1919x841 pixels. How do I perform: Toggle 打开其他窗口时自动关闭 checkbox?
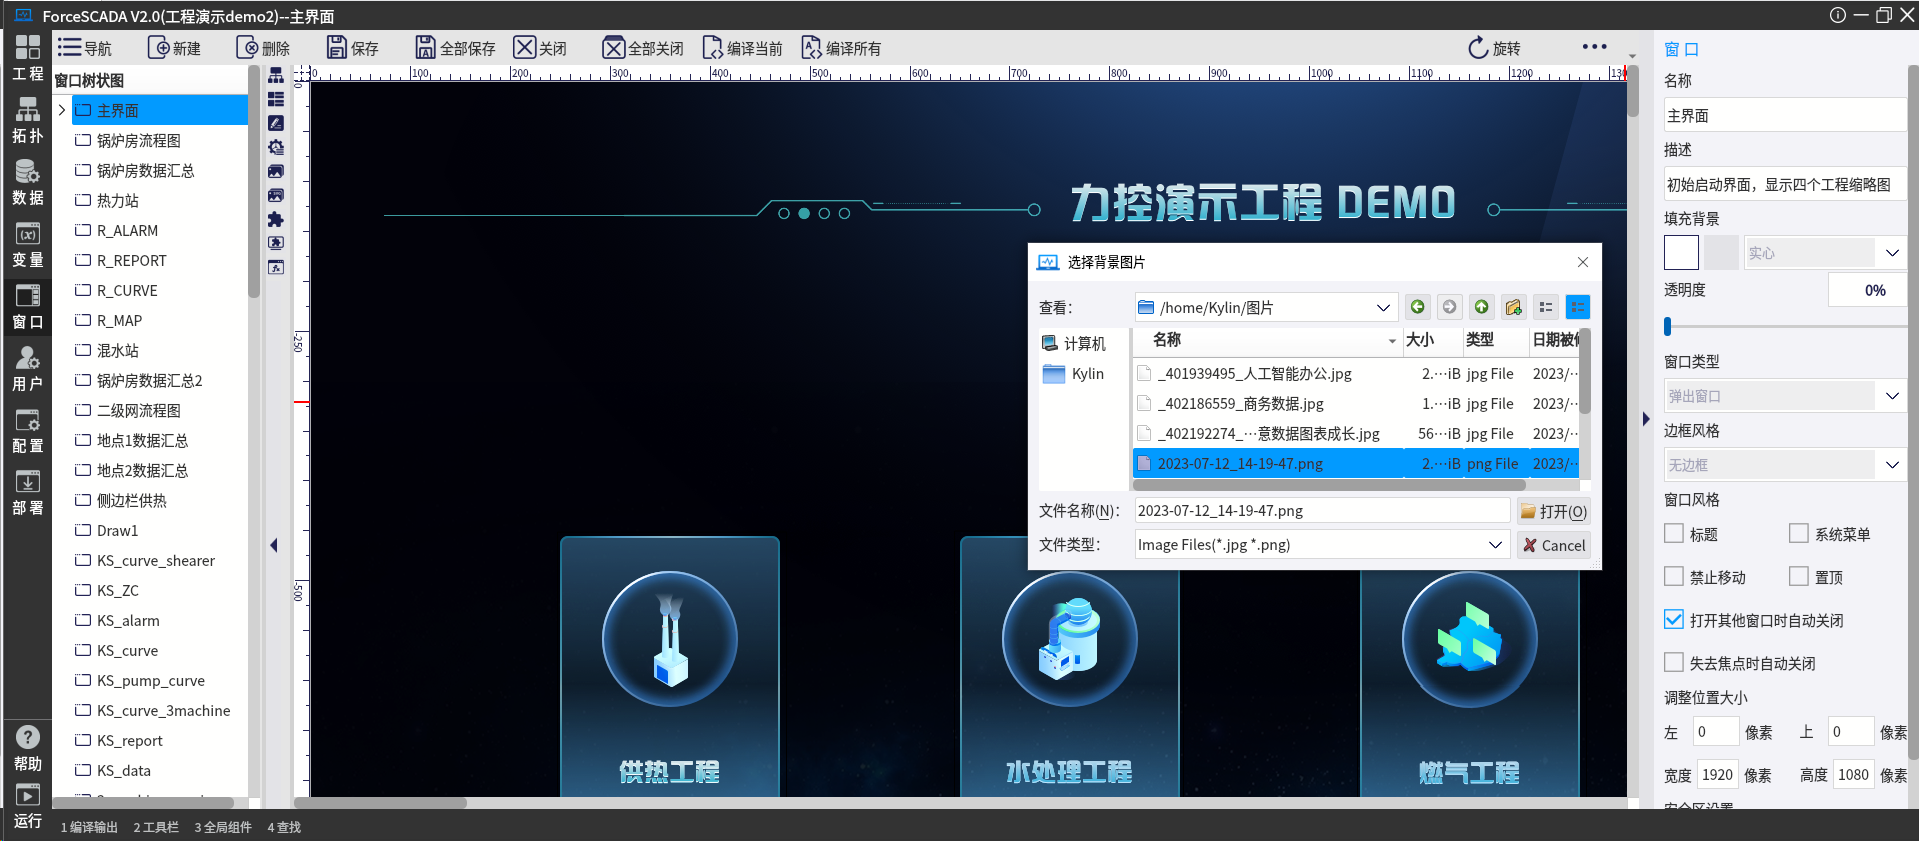[1674, 620]
